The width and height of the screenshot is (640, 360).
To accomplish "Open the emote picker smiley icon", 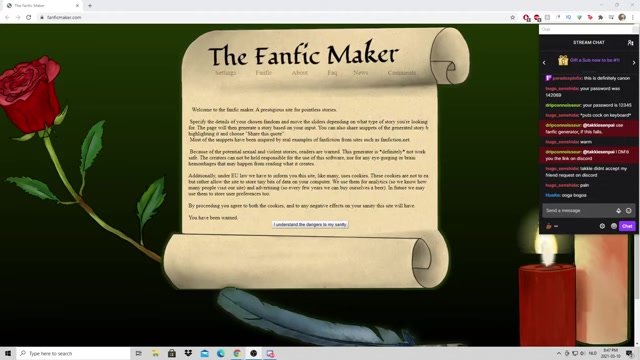I will [x=629, y=211].
